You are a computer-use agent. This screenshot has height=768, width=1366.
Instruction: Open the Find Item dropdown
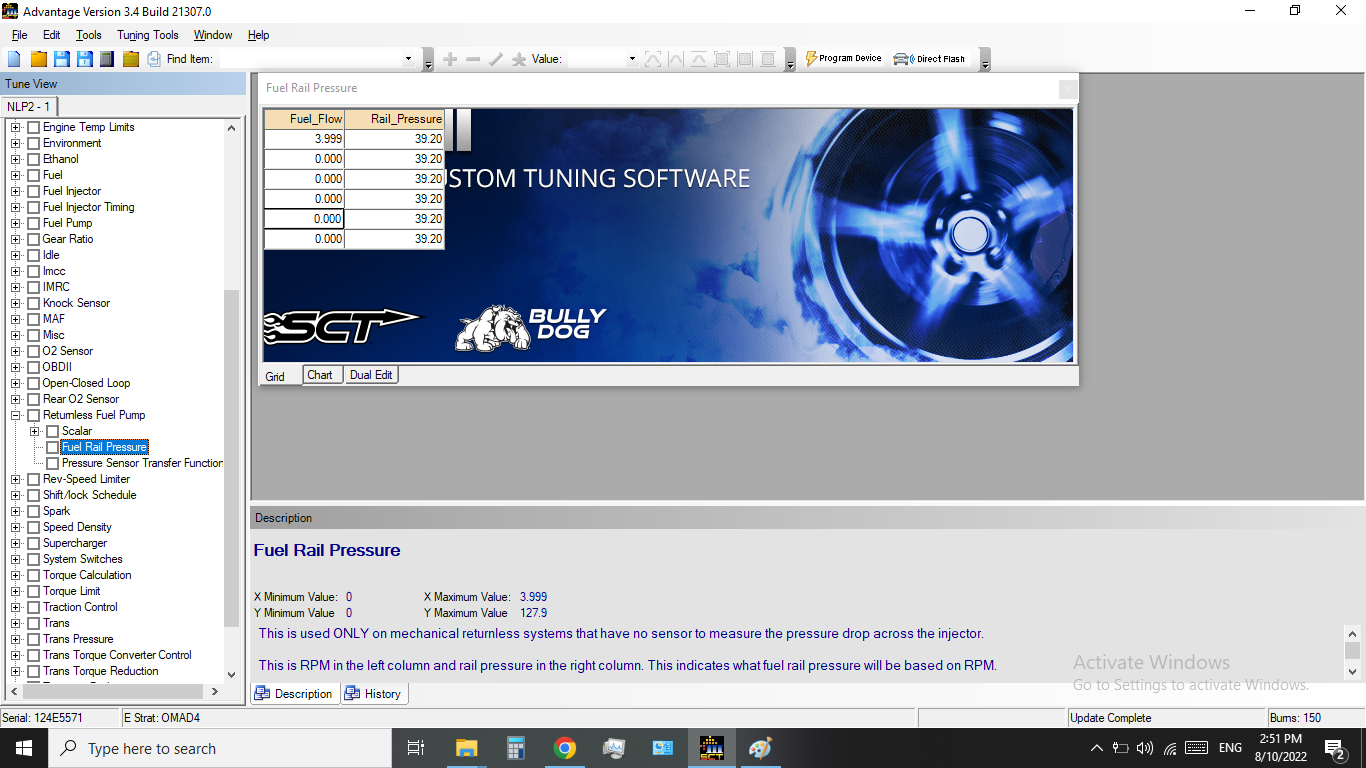point(408,59)
